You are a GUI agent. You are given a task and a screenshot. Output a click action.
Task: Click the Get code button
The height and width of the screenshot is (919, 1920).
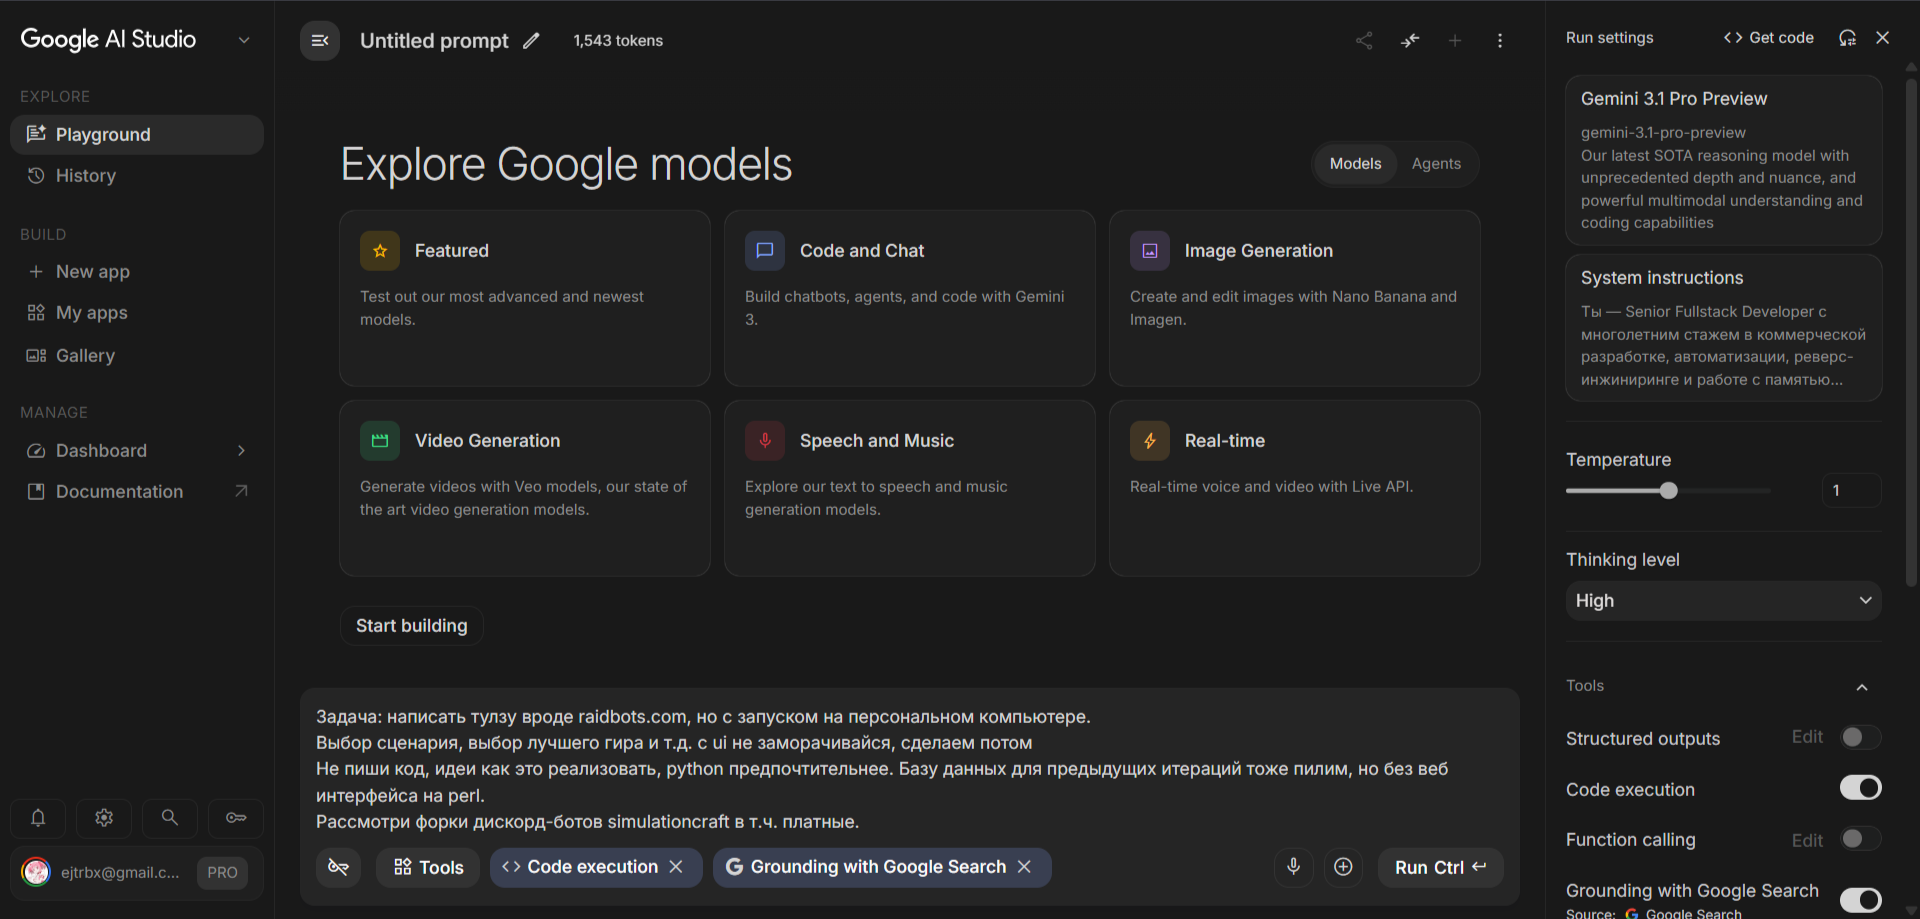1769,38
